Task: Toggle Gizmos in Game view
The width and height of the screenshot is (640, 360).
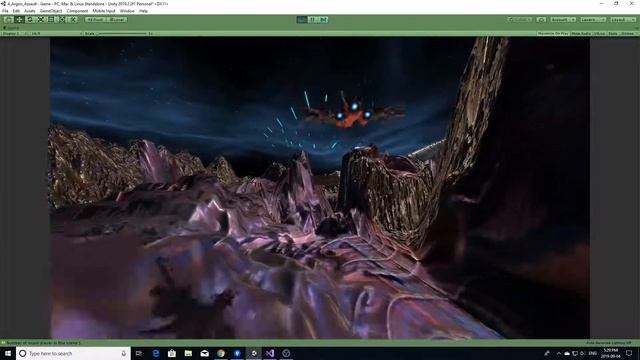Action: coord(628,33)
